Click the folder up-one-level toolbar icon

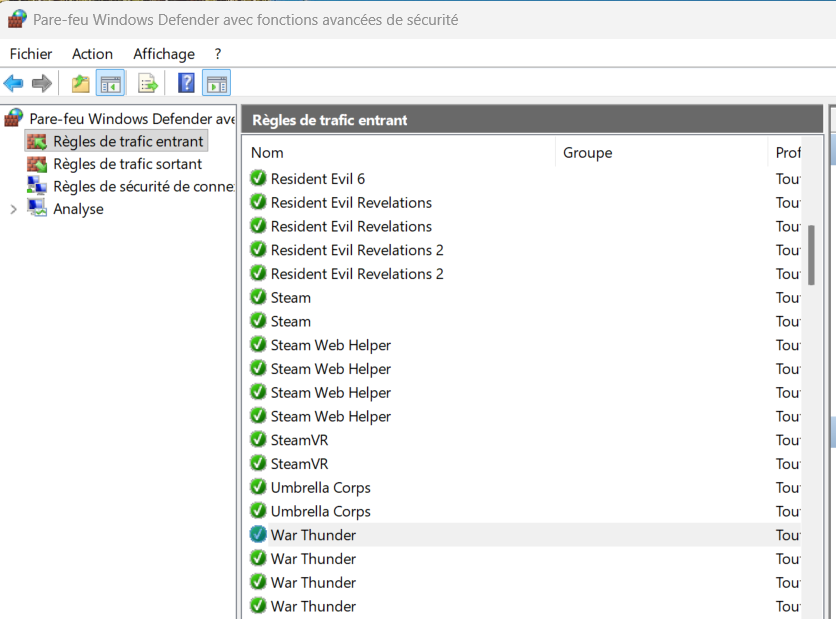(80, 84)
